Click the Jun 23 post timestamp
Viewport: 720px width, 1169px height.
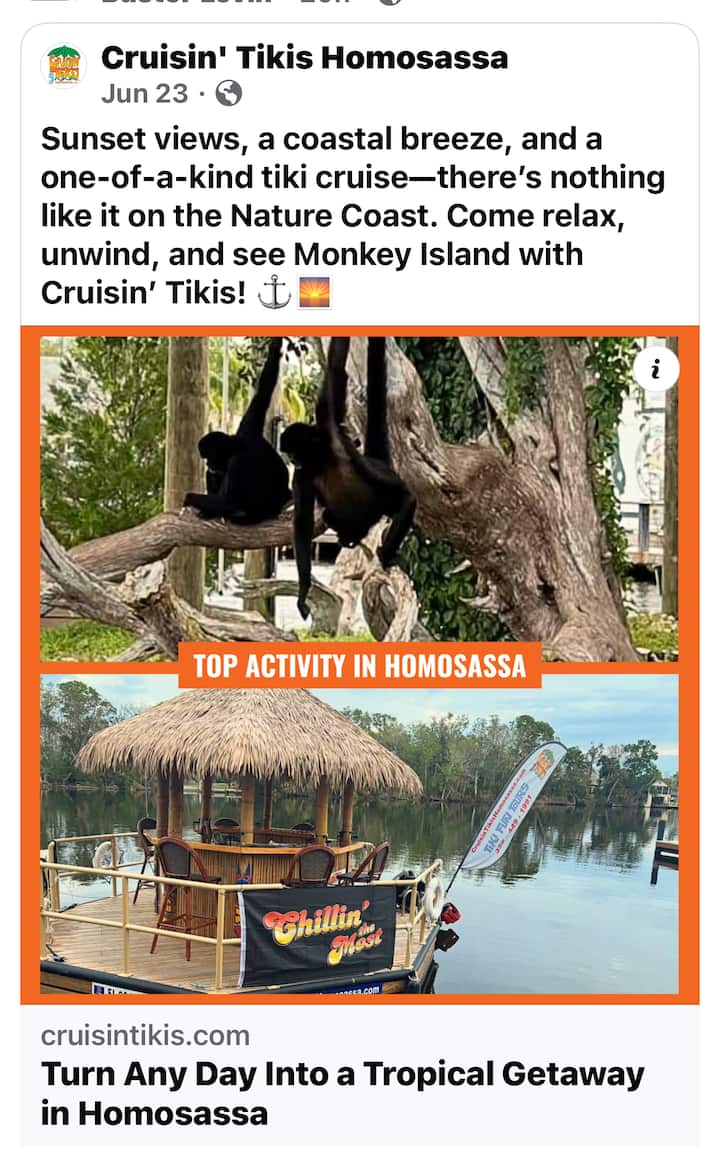pos(145,94)
